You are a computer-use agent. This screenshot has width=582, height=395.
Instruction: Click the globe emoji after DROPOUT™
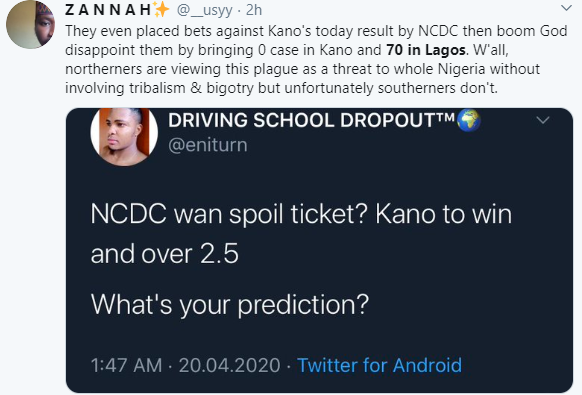[x=469, y=120]
